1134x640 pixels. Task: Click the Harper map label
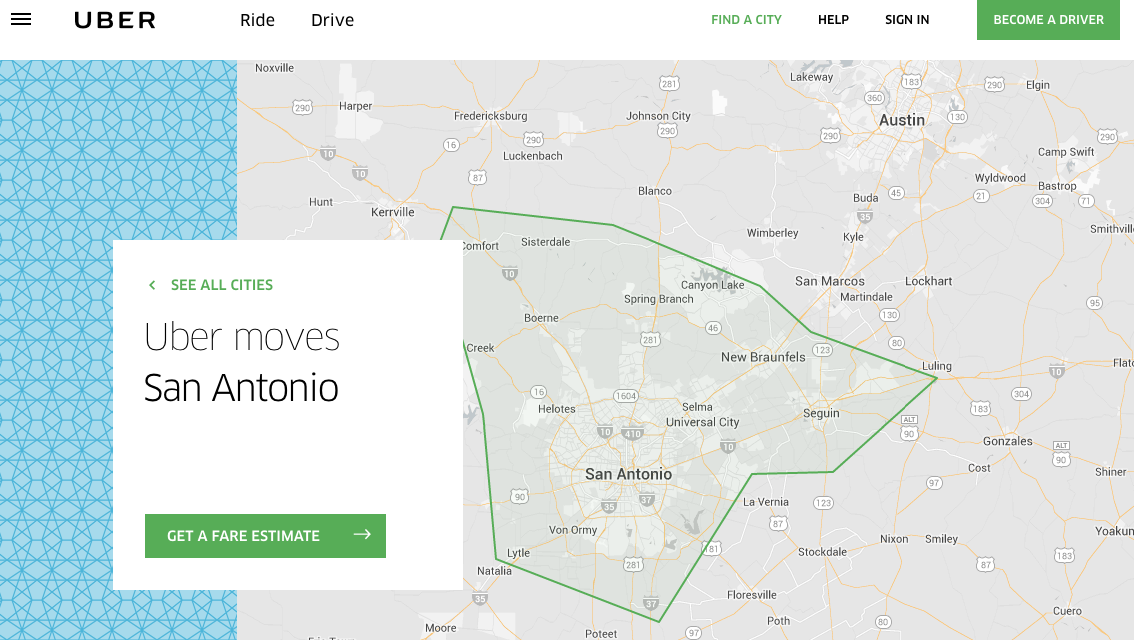point(355,106)
